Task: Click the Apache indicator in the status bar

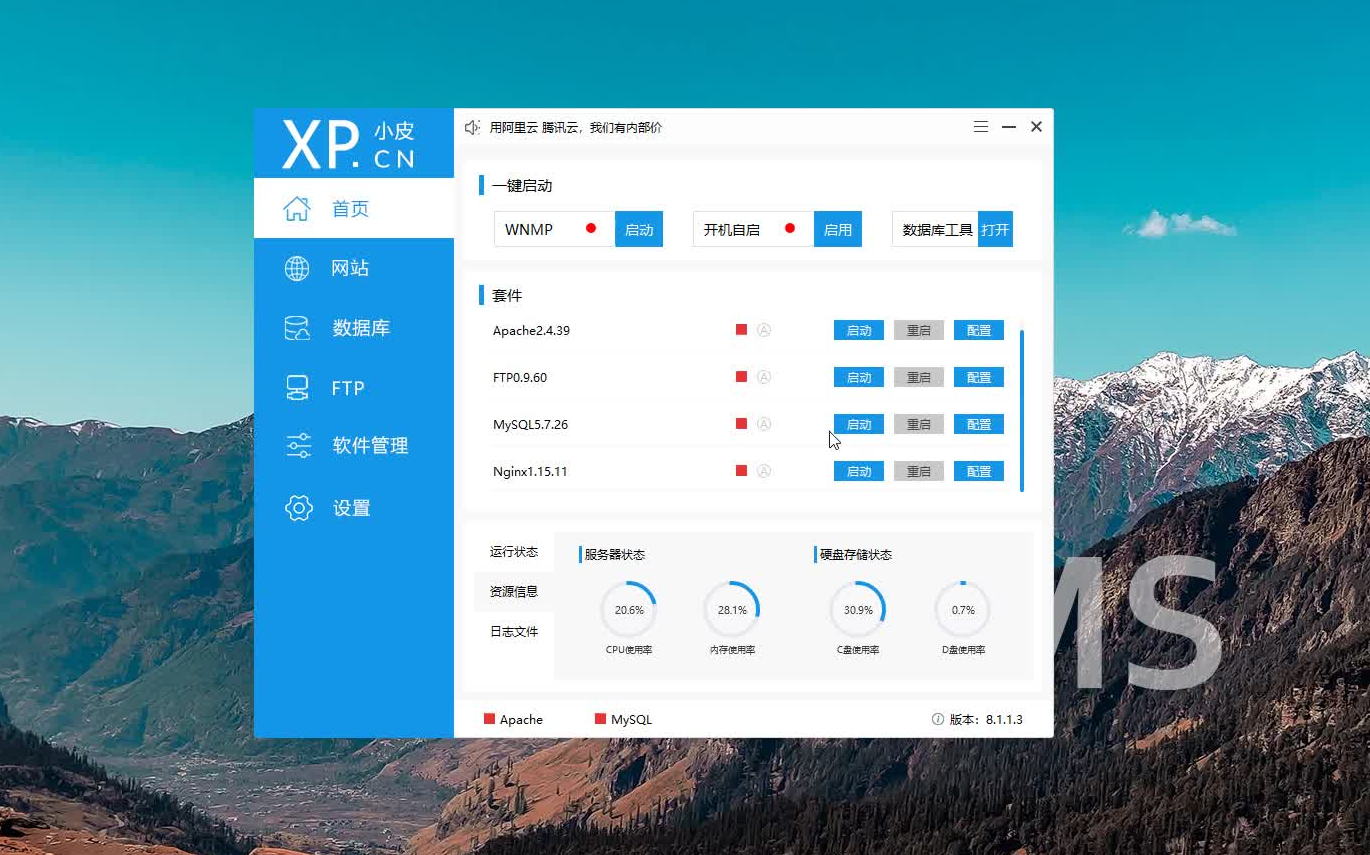Action: (x=491, y=719)
